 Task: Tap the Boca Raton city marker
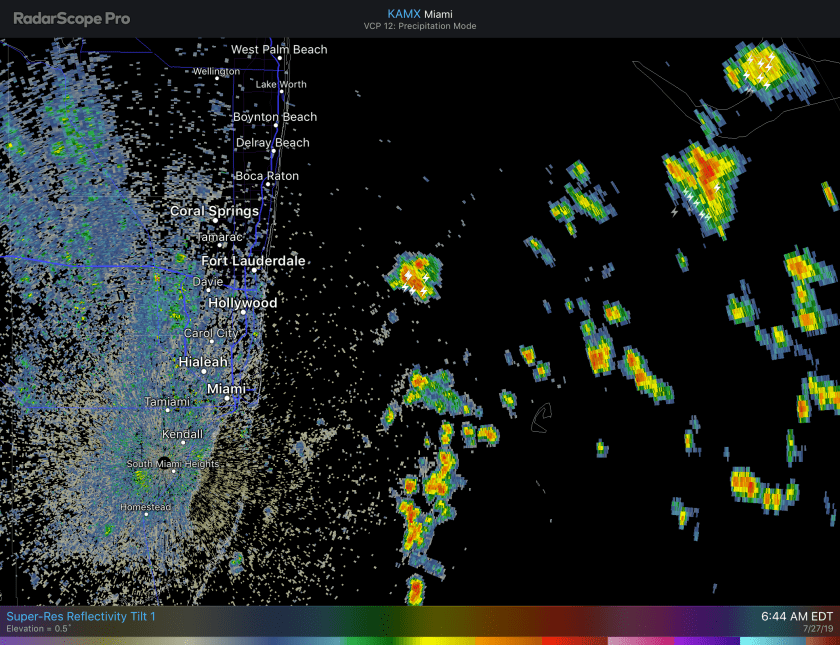click(268, 185)
